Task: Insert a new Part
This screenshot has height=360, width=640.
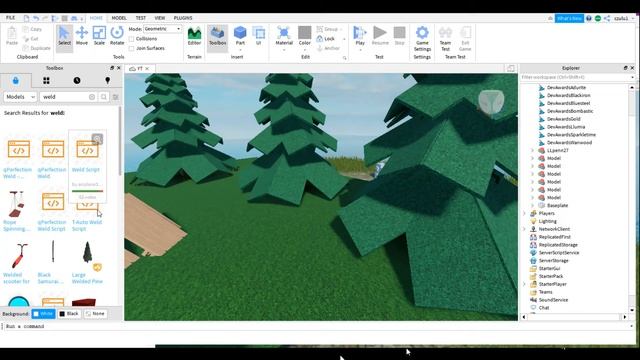Action: (240, 36)
